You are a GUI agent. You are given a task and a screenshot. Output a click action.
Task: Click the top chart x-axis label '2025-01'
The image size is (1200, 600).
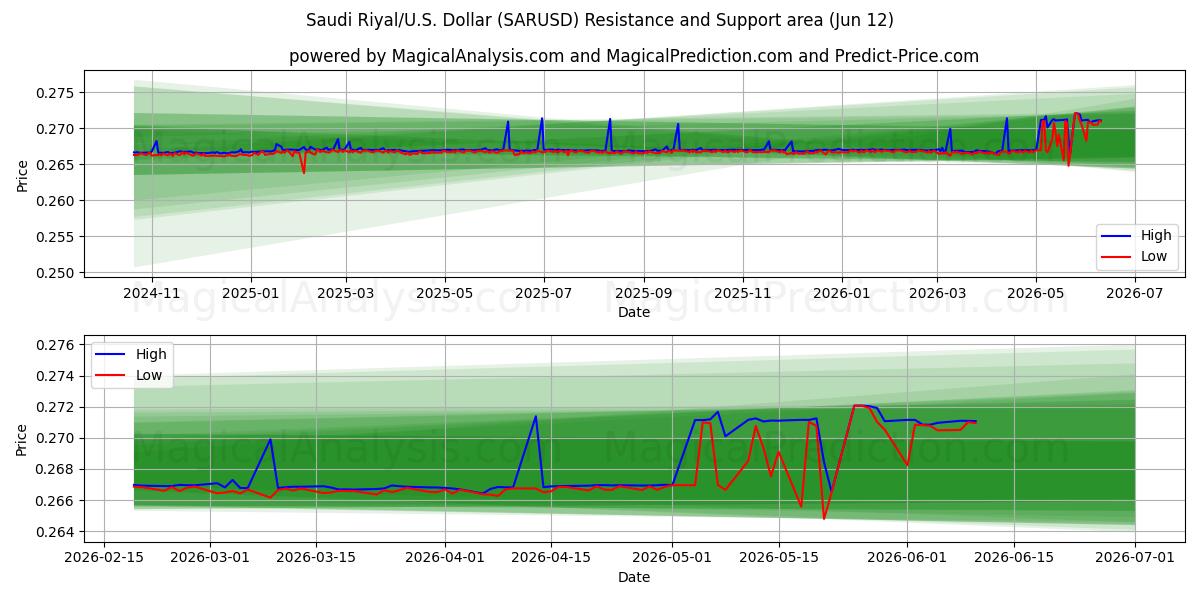pyautogui.click(x=250, y=292)
